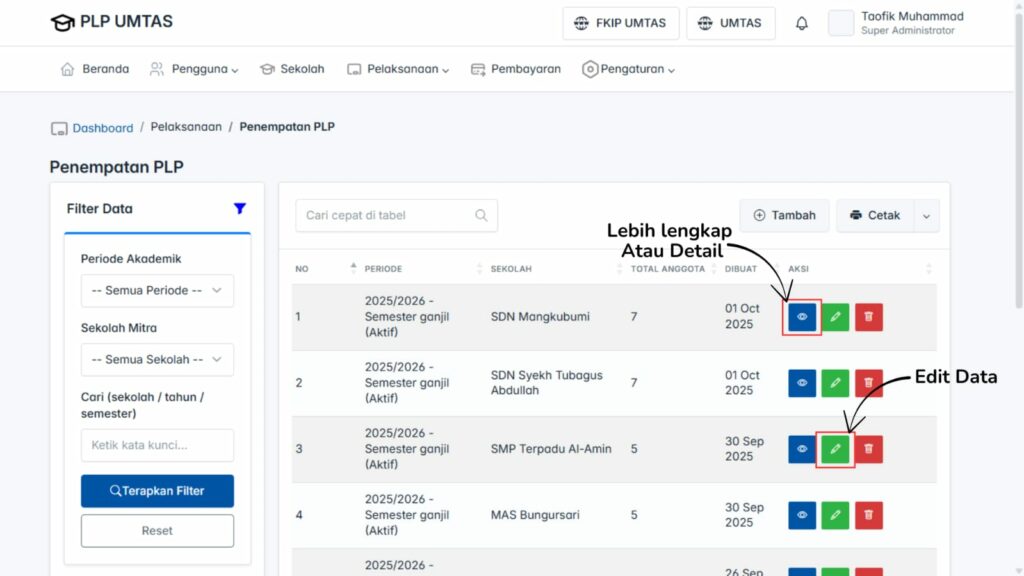This screenshot has height=576, width=1024.
Task: Click the Terapkan Filter button
Action: click(x=157, y=491)
